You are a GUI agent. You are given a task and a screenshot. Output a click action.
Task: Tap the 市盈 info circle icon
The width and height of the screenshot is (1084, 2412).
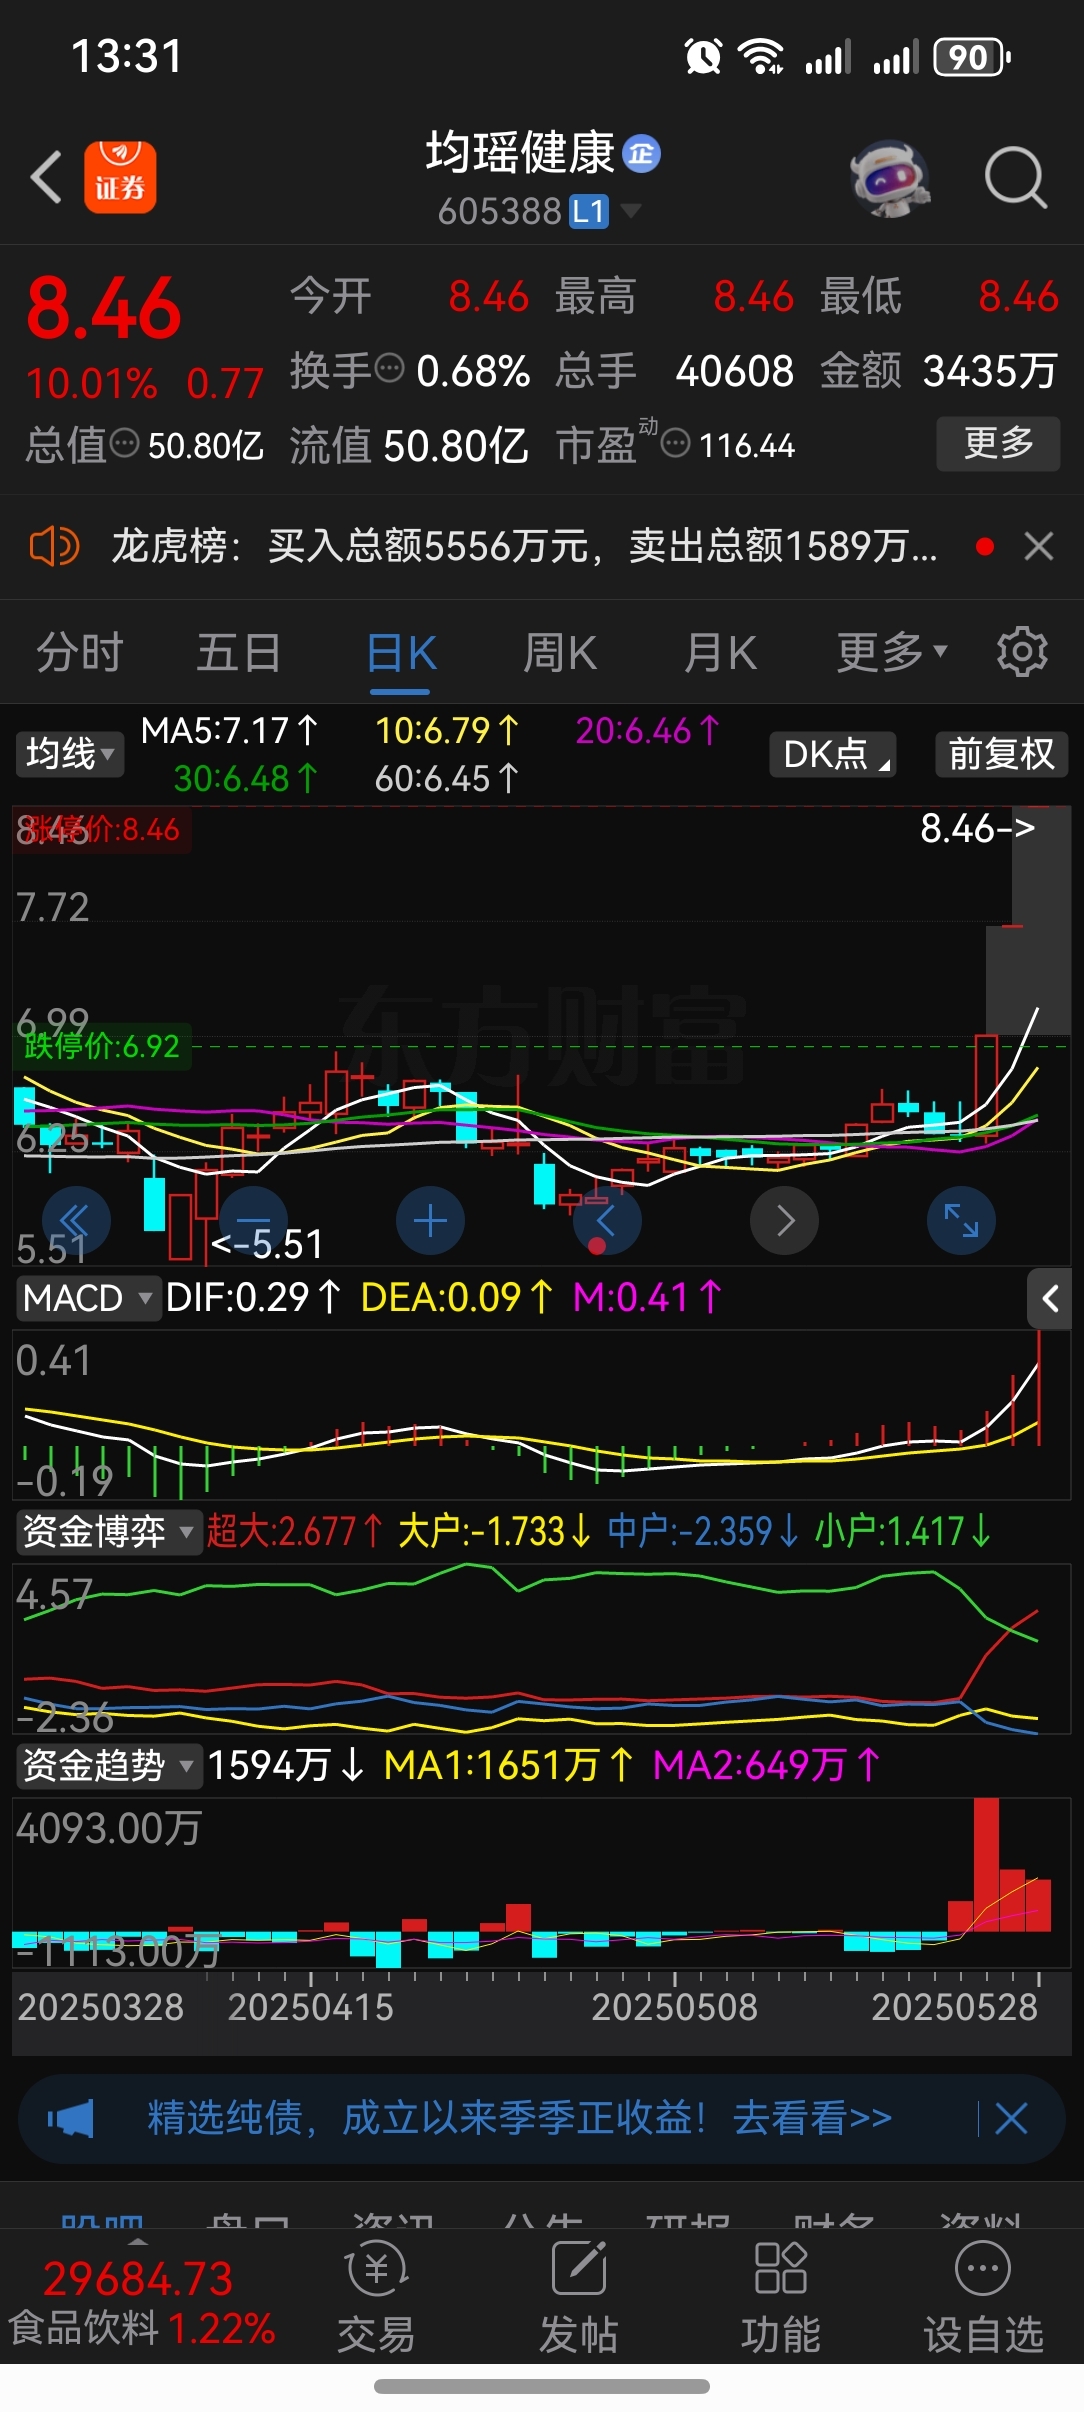pos(676,443)
